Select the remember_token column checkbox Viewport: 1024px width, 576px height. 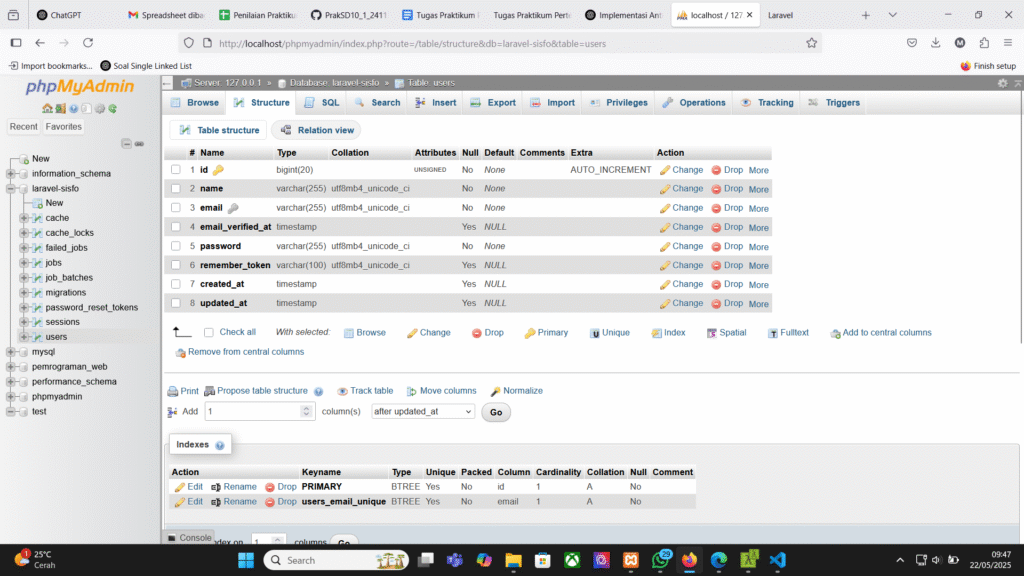[176, 266]
